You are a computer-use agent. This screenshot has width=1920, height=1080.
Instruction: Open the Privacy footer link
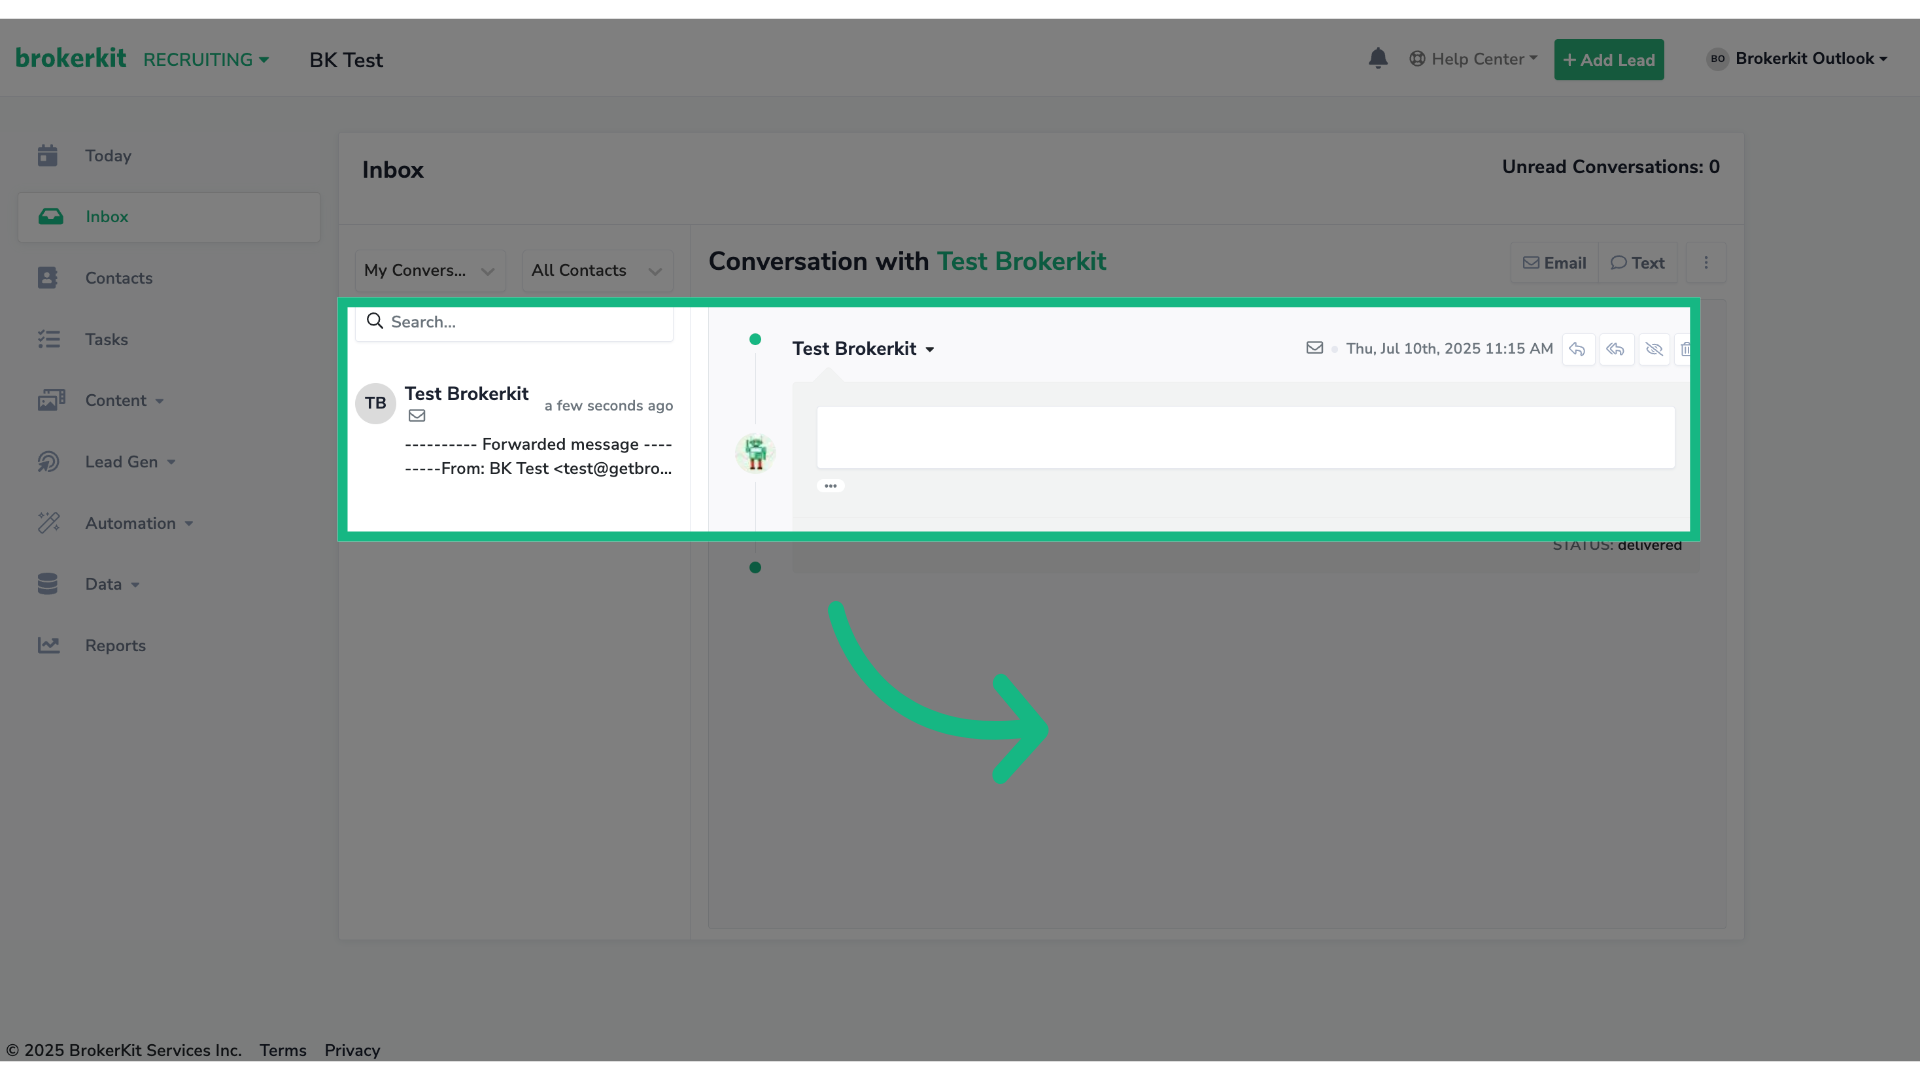coord(352,1050)
